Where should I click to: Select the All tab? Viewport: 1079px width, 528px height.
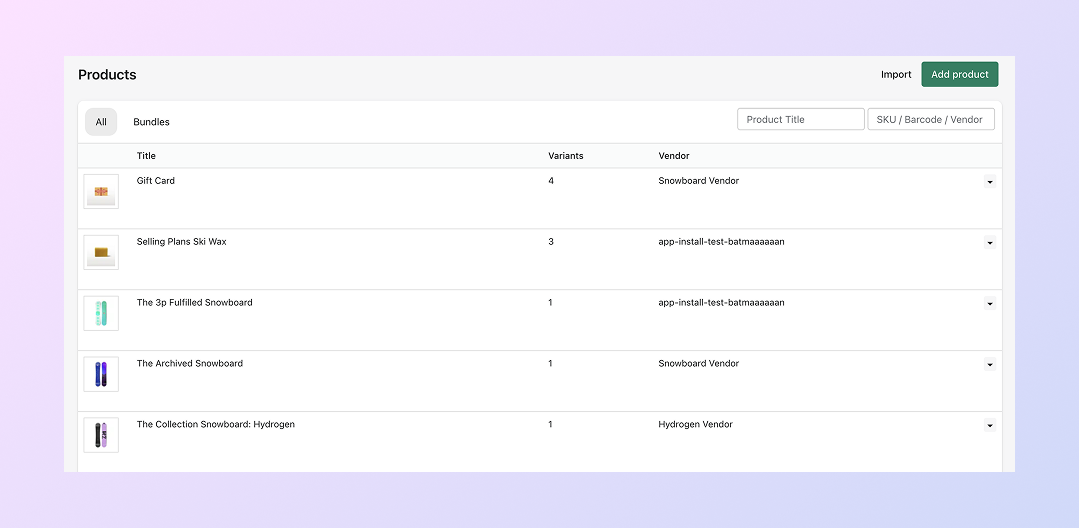click(x=101, y=122)
